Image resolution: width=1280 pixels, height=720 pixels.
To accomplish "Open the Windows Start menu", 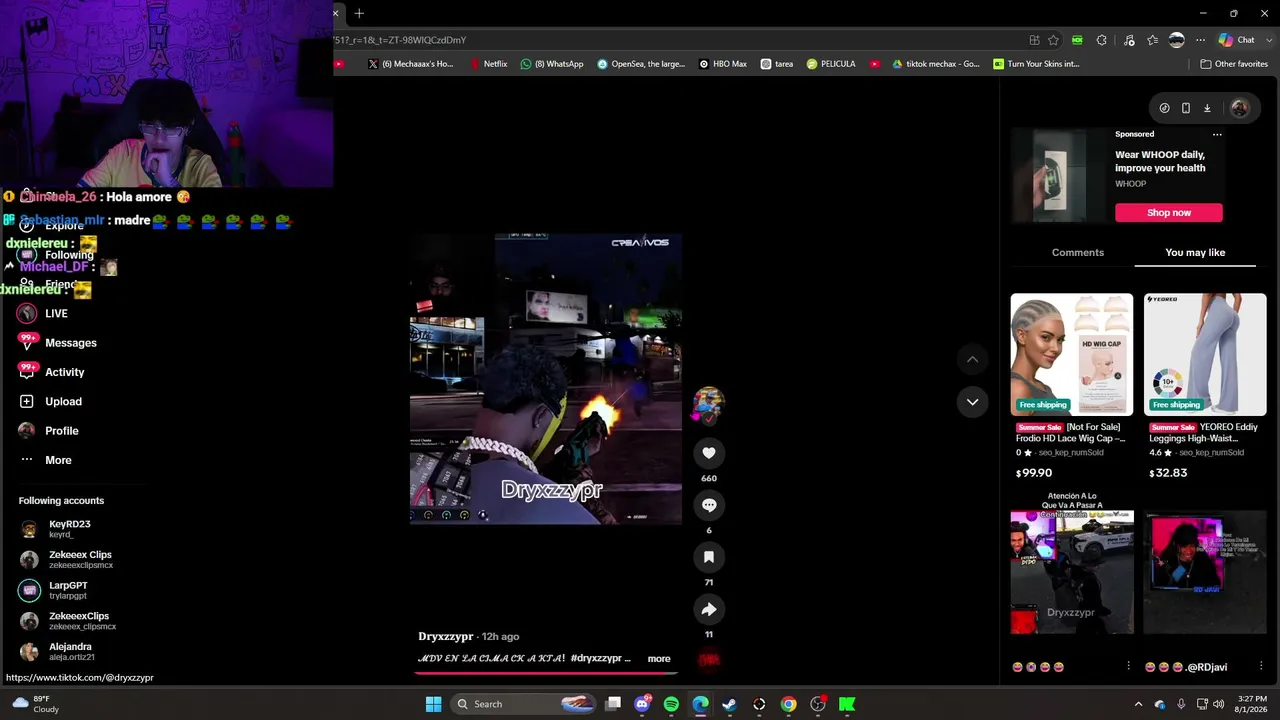I will pyautogui.click(x=433, y=704).
